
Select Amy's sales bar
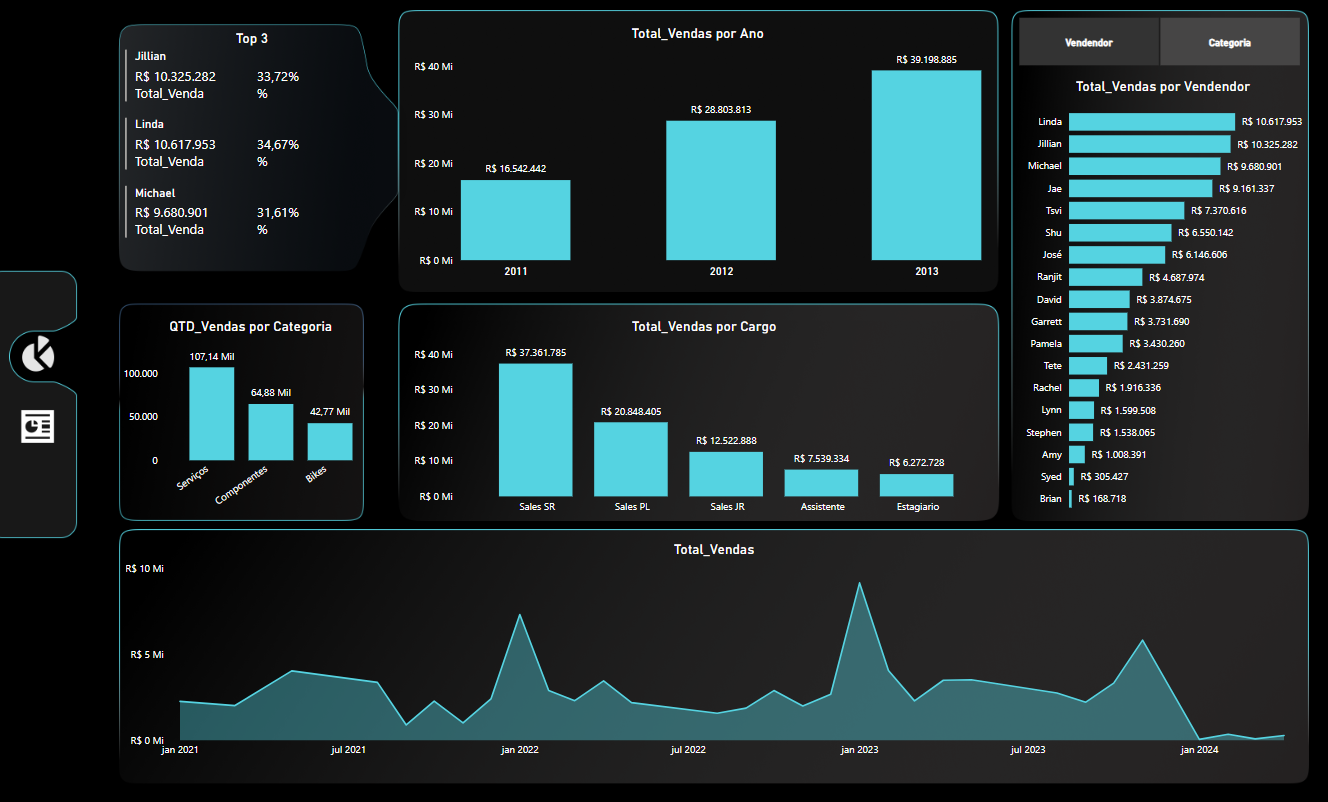tap(1077, 454)
